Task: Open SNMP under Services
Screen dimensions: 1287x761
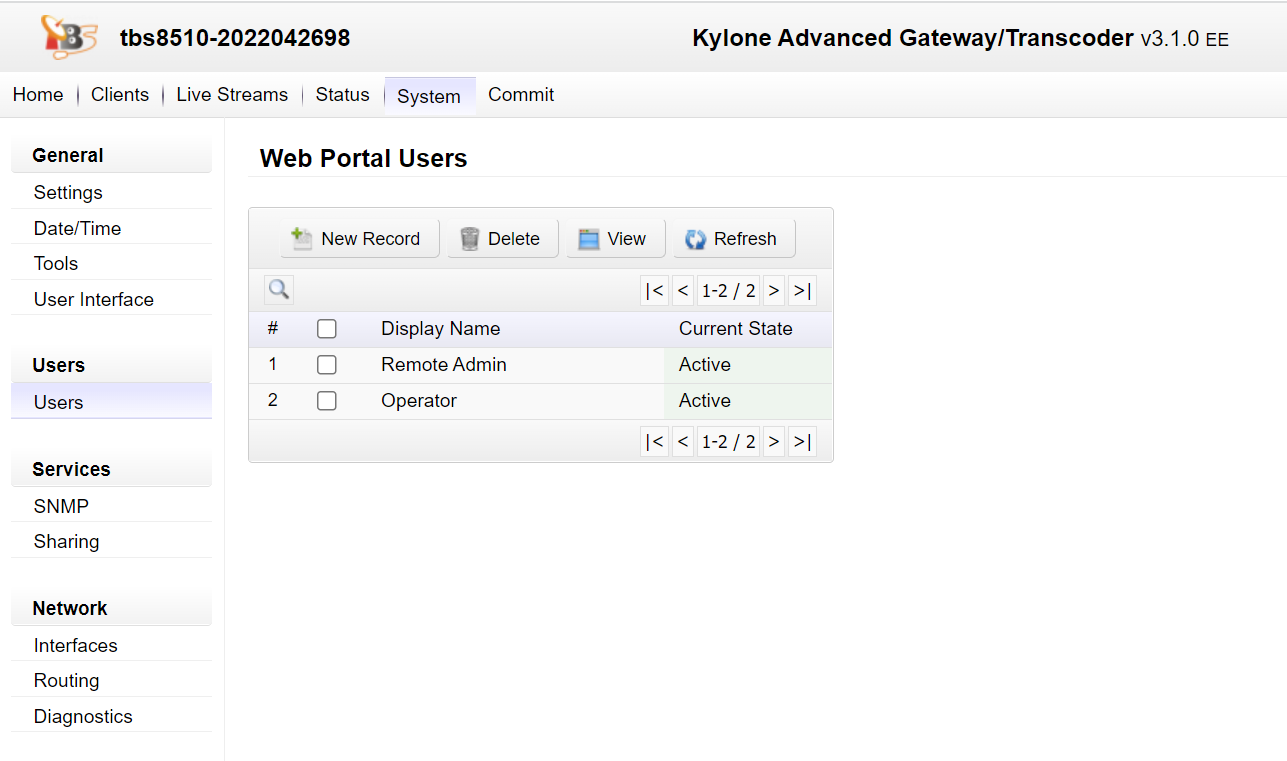Action: 61,507
